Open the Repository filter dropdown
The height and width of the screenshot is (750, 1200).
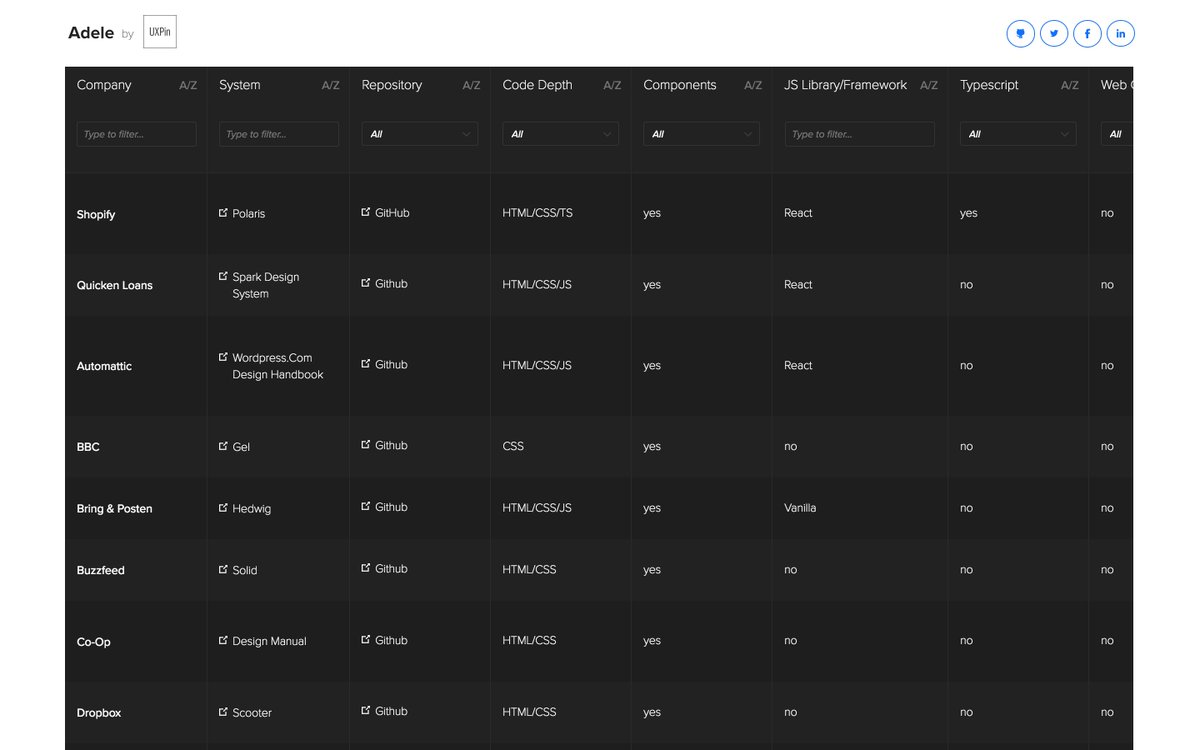pyautogui.click(x=419, y=134)
